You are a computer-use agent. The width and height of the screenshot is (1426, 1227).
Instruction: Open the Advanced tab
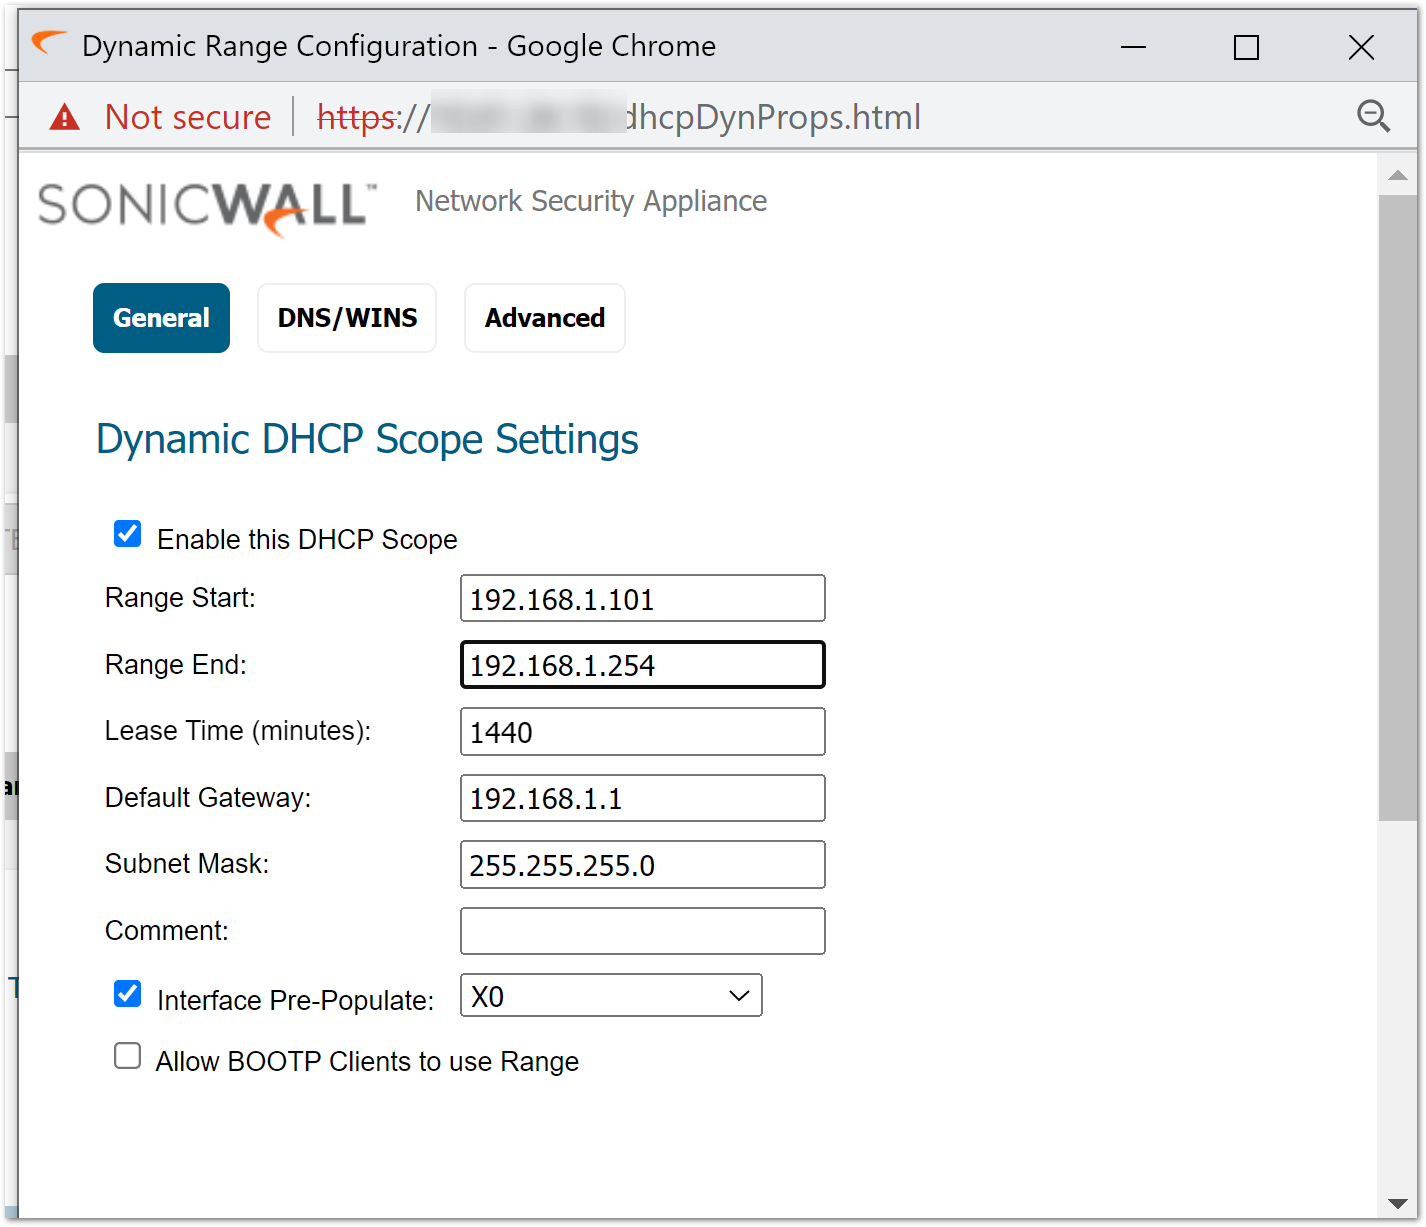pyautogui.click(x=544, y=318)
